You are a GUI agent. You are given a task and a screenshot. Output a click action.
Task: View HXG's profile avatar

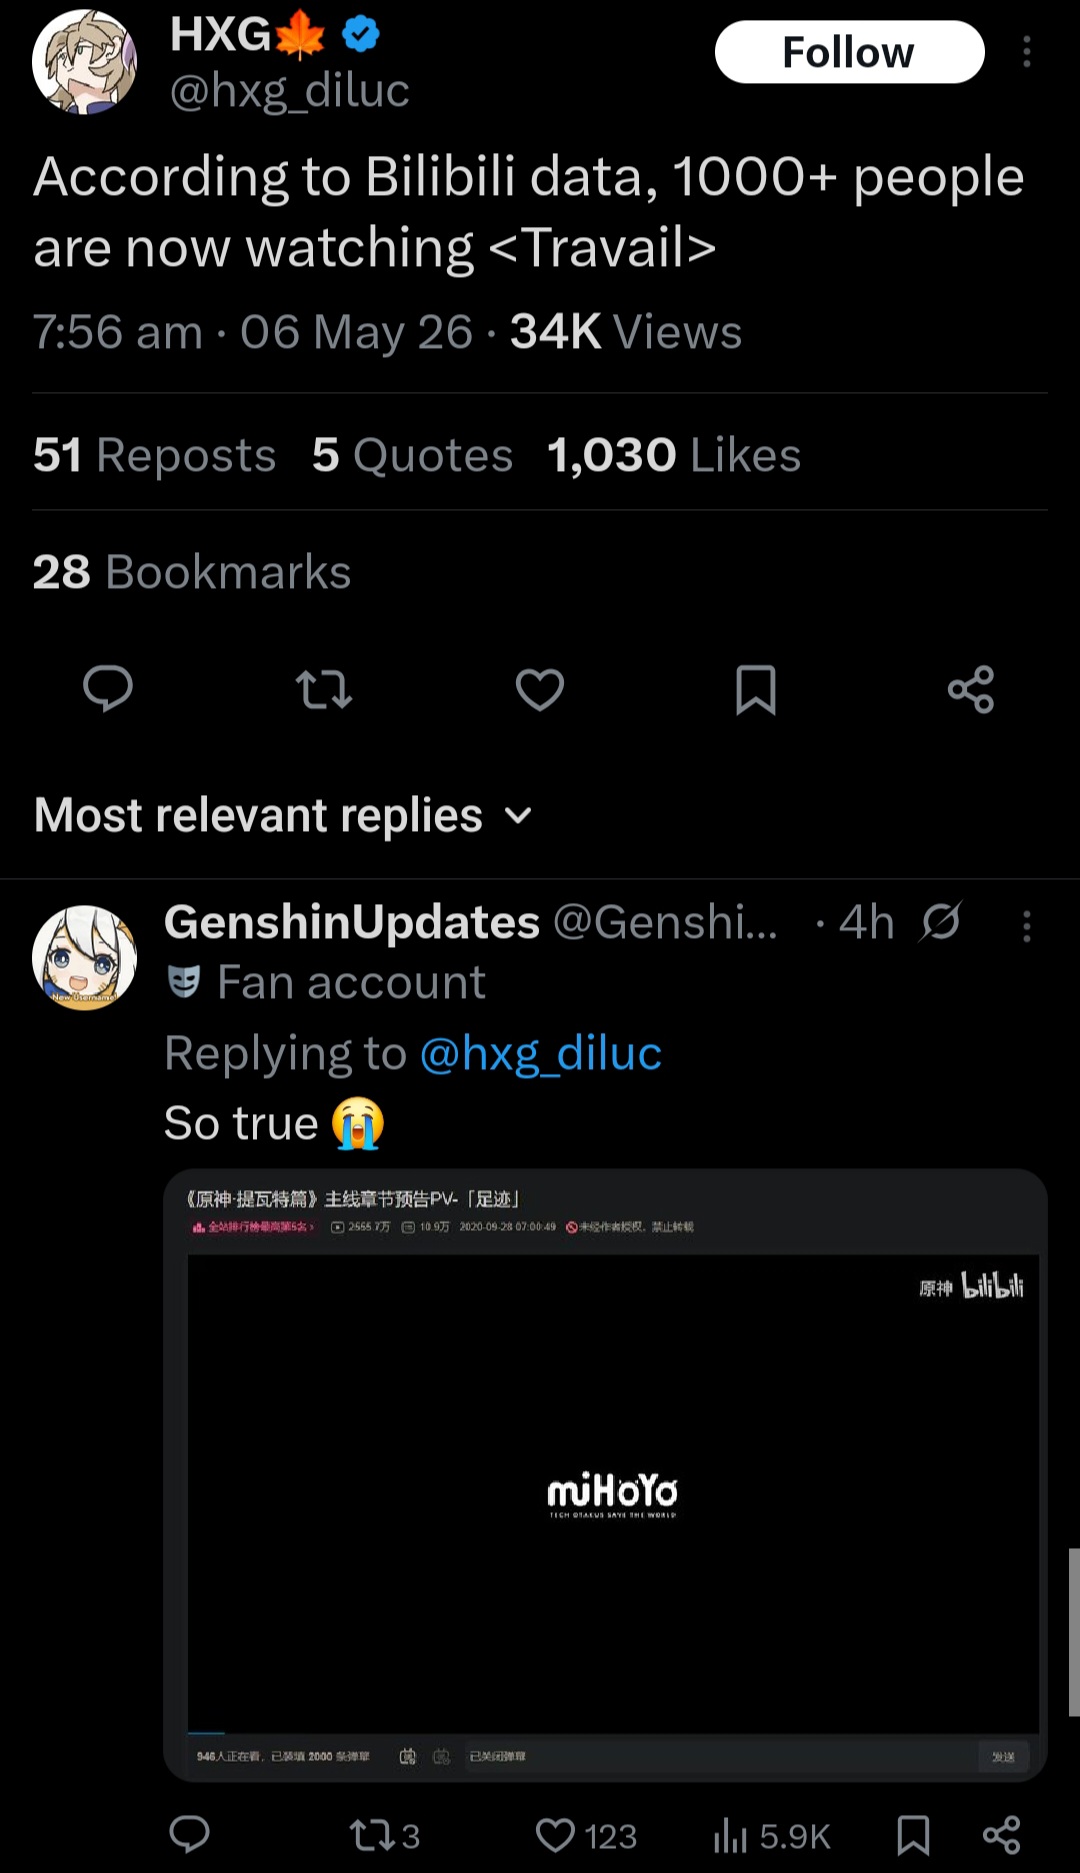click(84, 62)
